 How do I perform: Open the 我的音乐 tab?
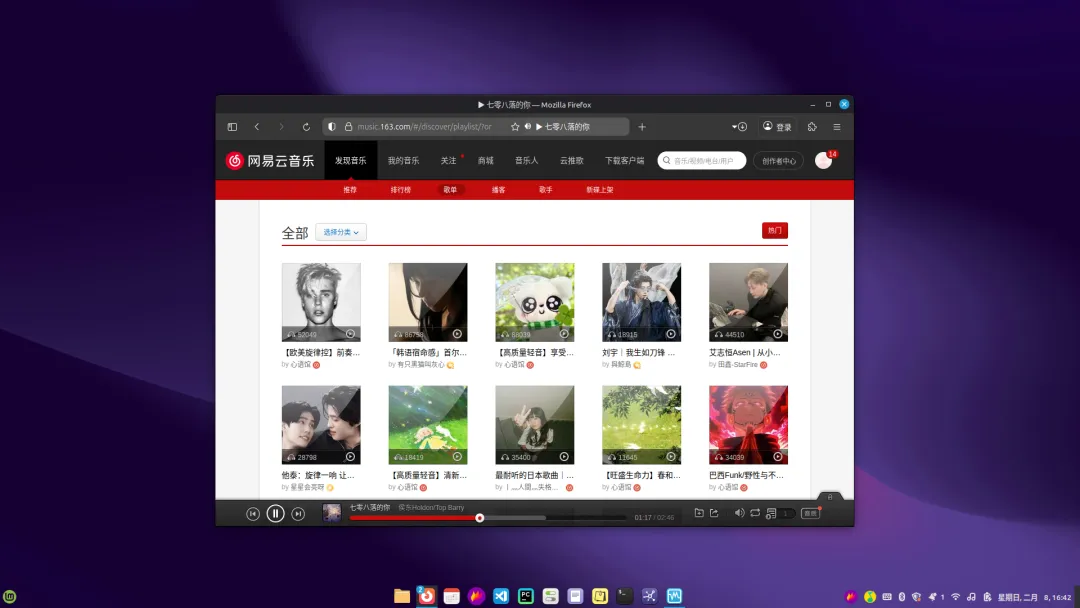tap(403, 160)
